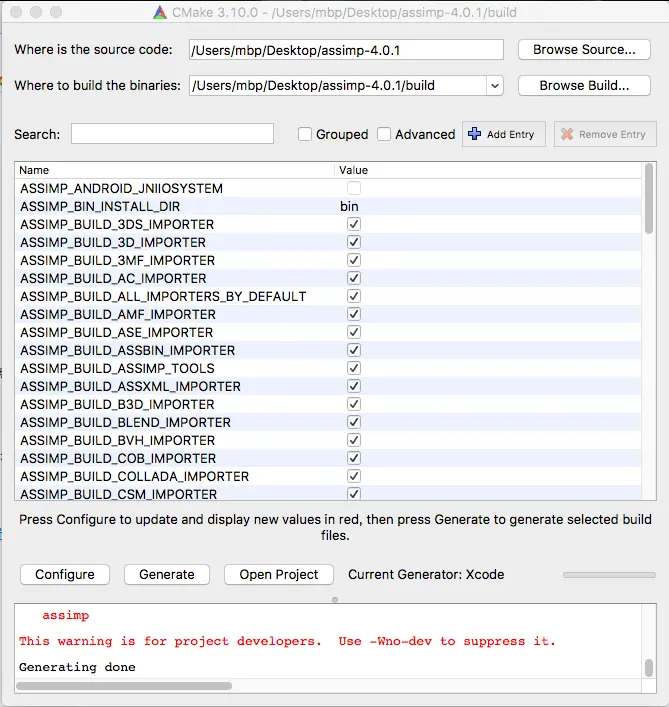669x707 pixels.
Task: Select ASSIMP_BUILD_BLEND_IMPORTER row name
Action: 125,422
